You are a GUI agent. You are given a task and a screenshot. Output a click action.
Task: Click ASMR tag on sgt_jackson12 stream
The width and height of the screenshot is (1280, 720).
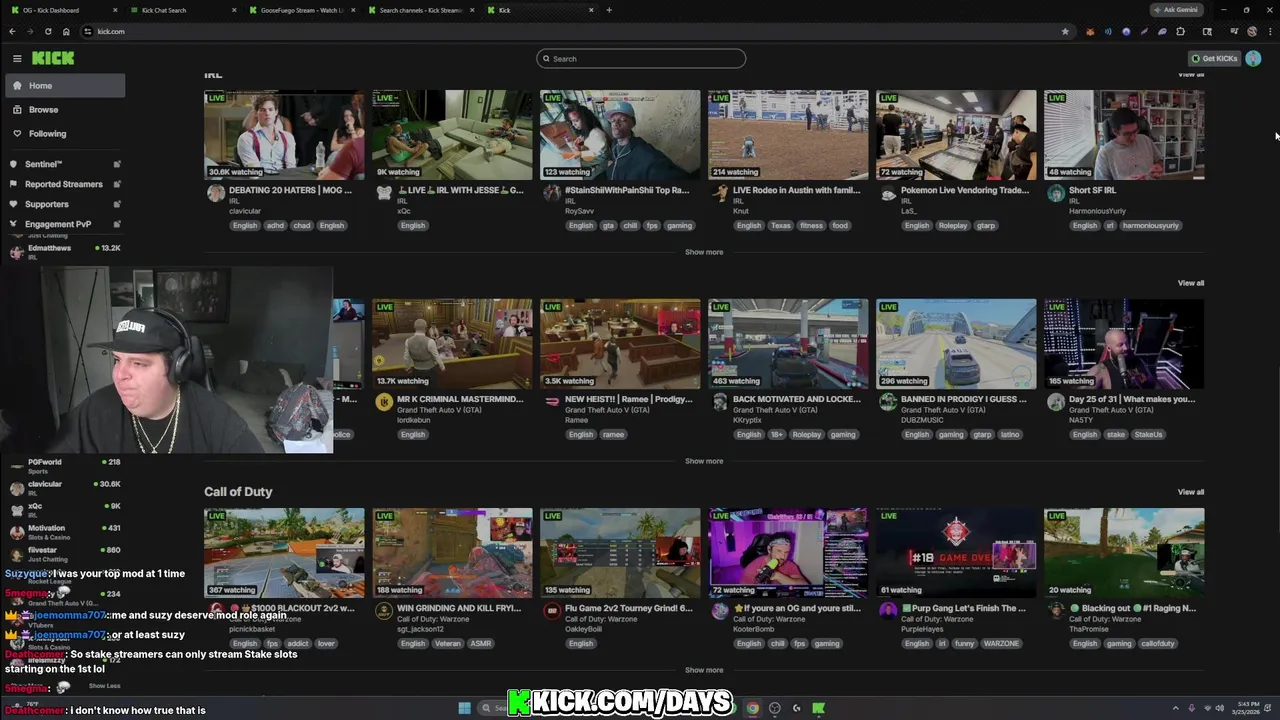(x=481, y=643)
